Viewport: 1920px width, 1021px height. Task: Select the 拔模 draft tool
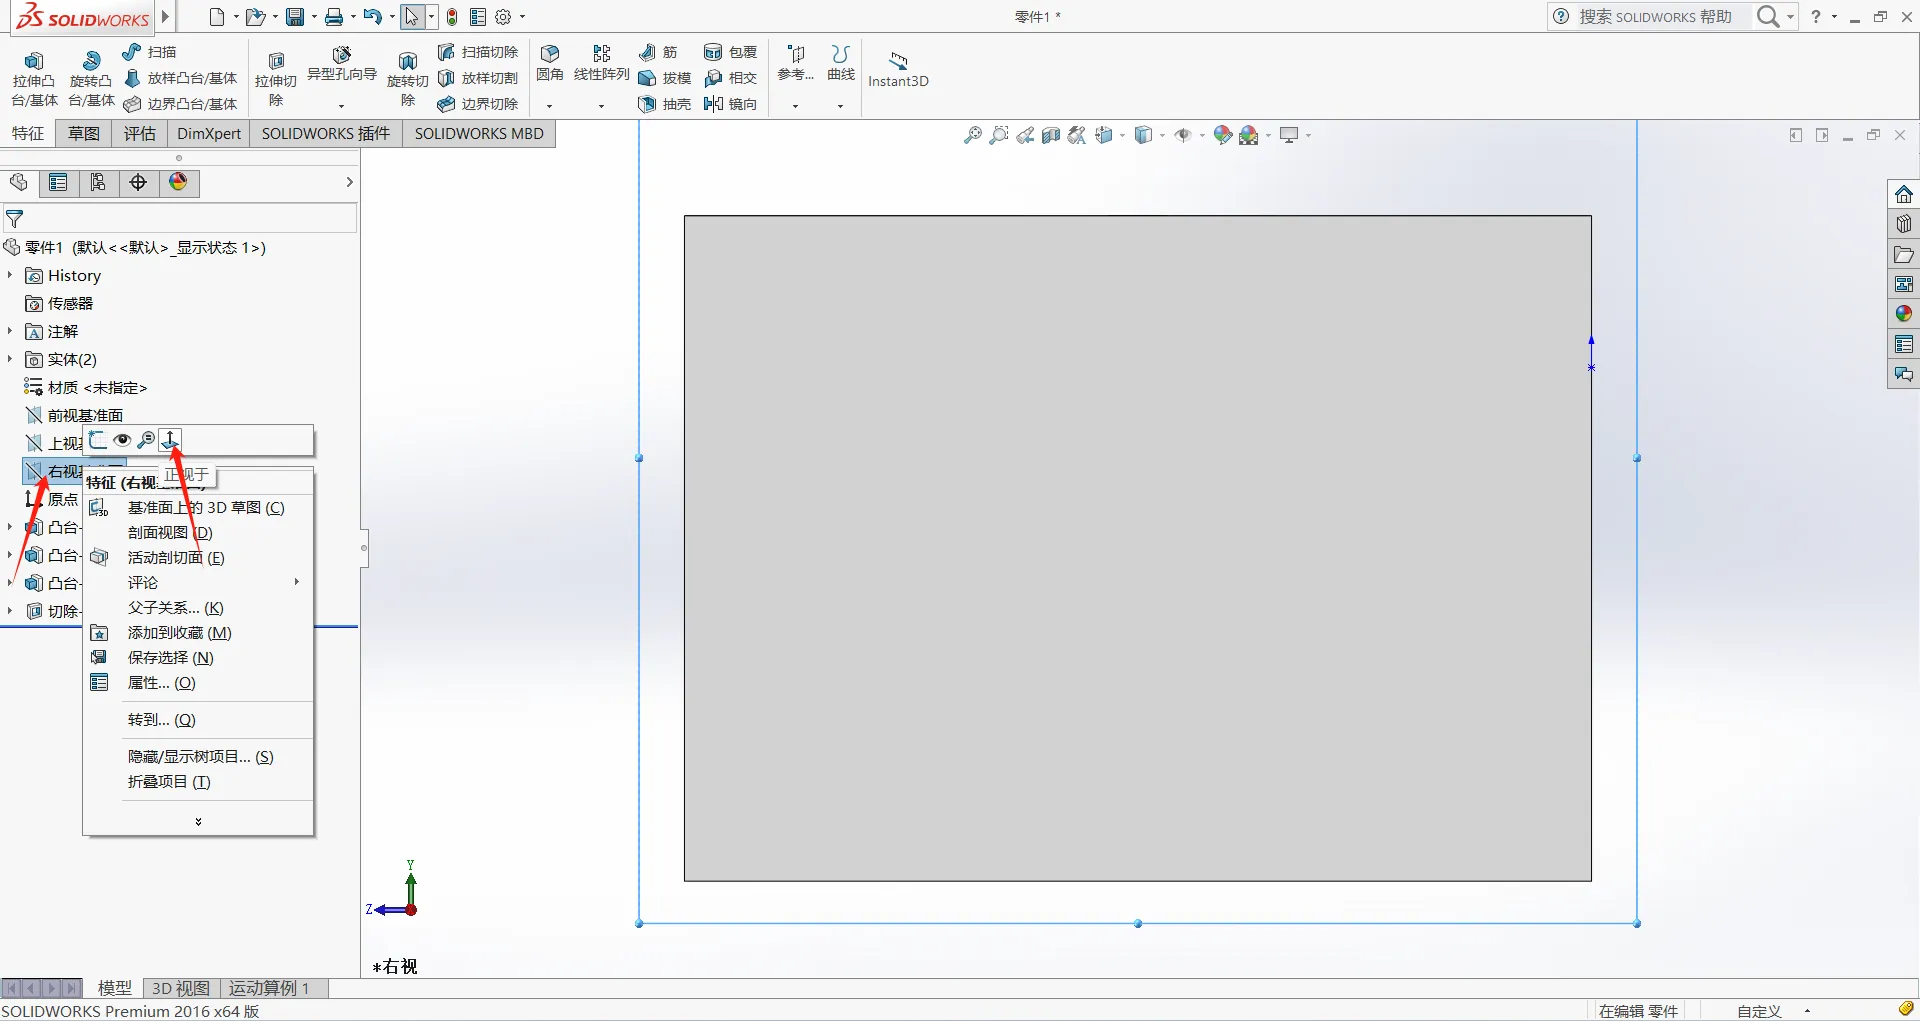[x=665, y=78]
